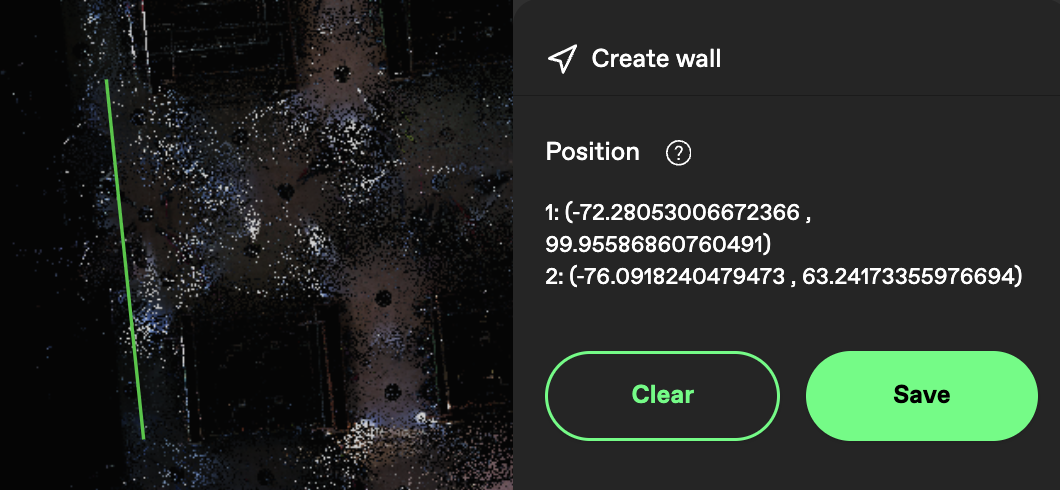The image size is (1060, 490).
Task: Click the Position section label
Action: point(592,152)
